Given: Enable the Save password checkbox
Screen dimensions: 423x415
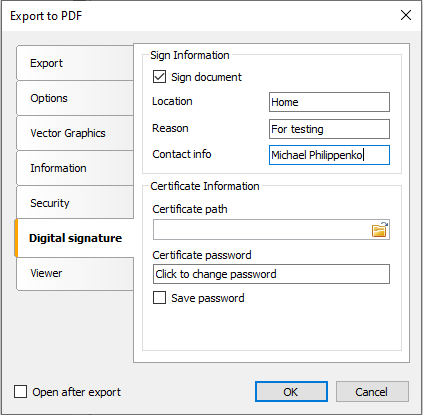Looking at the screenshot, I should tap(159, 298).
